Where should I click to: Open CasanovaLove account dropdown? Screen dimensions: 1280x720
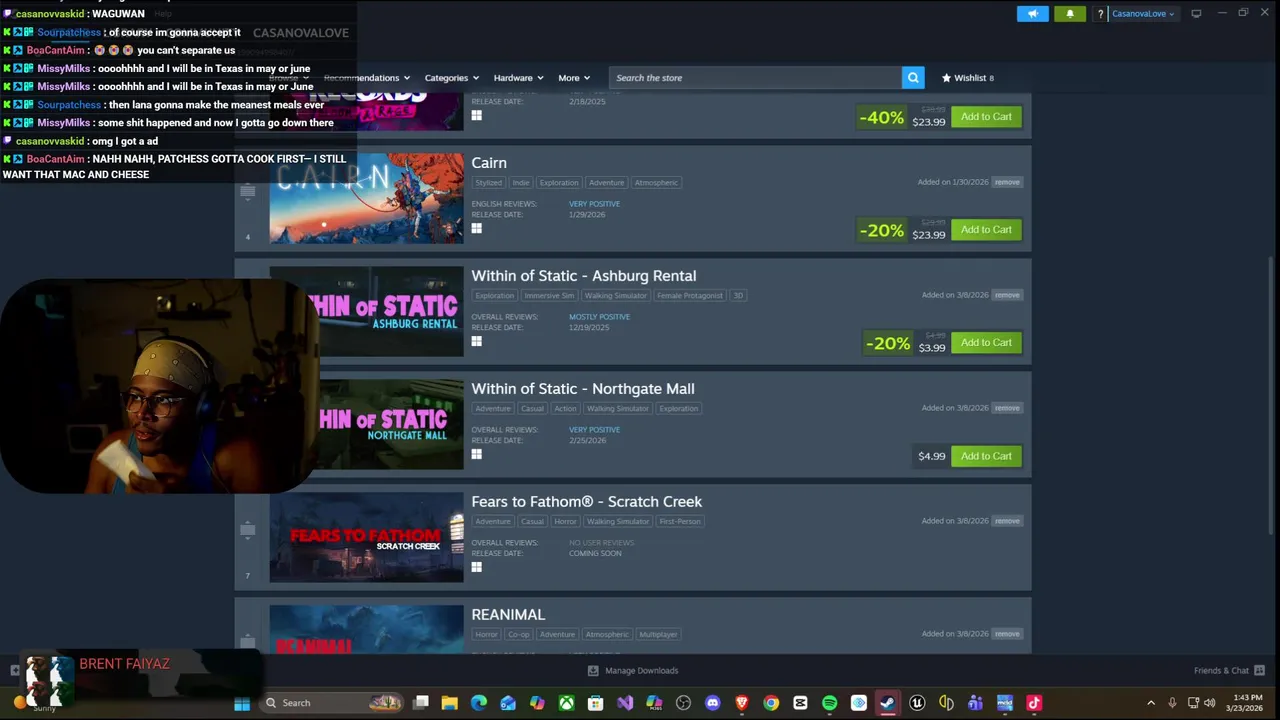tap(1143, 13)
